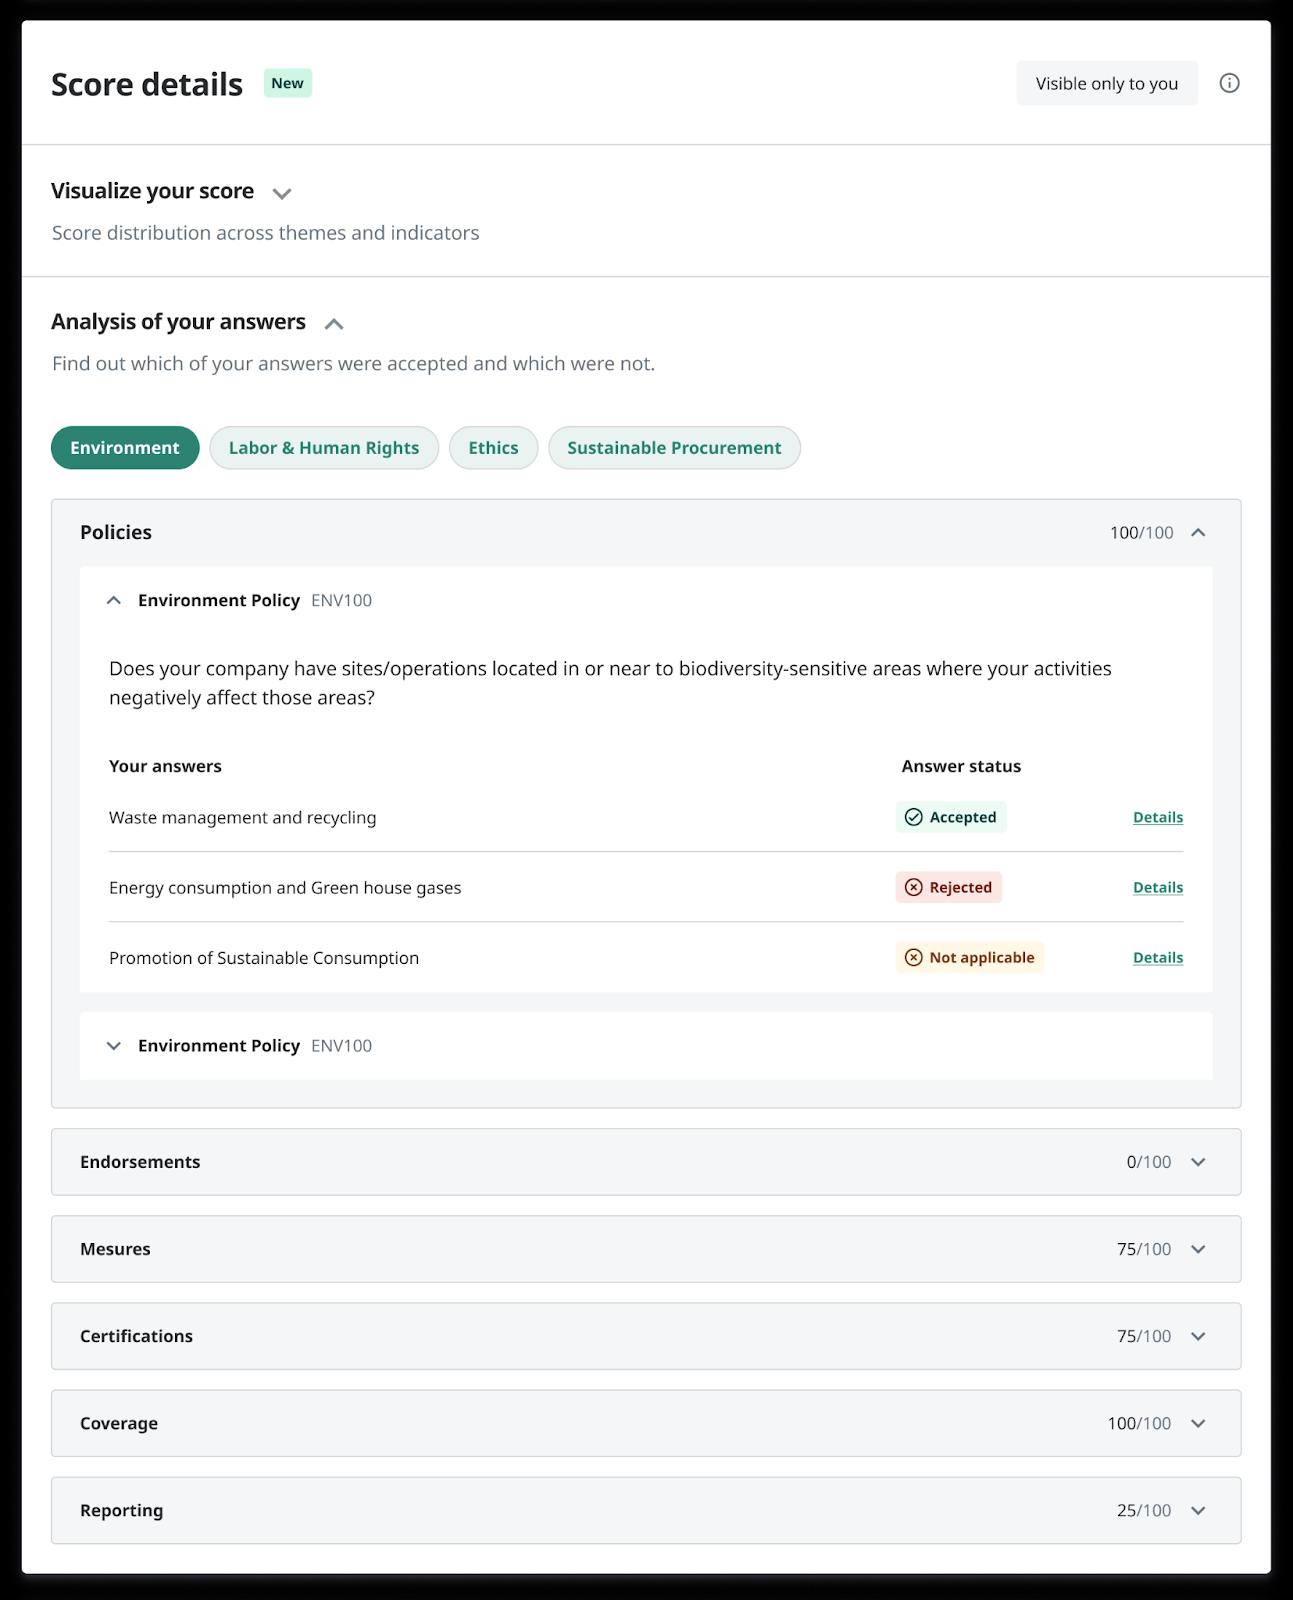Image resolution: width=1293 pixels, height=1600 pixels.
Task: Open the Ethics theme tab
Action: [493, 447]
